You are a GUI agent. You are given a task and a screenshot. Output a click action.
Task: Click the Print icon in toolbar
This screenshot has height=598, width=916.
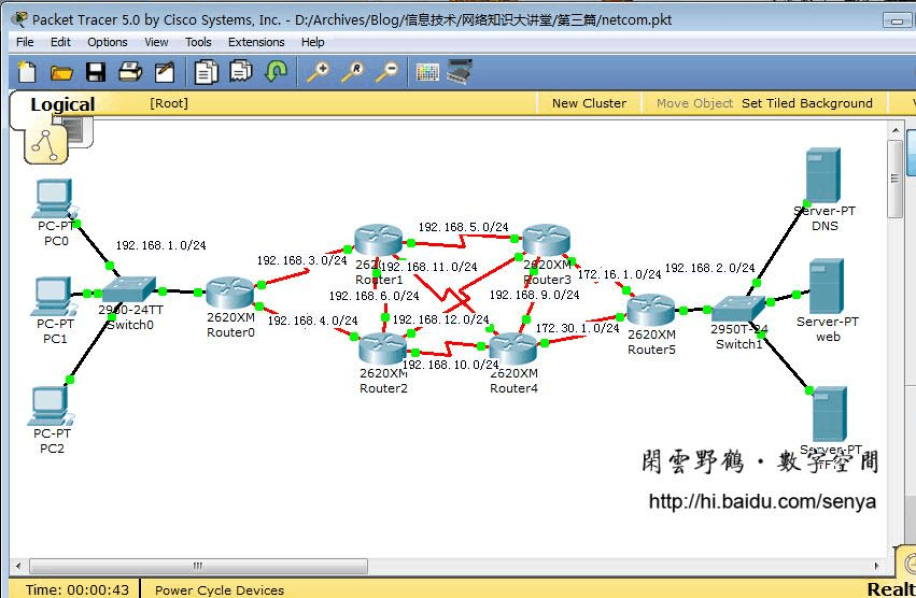click(131, 72)
